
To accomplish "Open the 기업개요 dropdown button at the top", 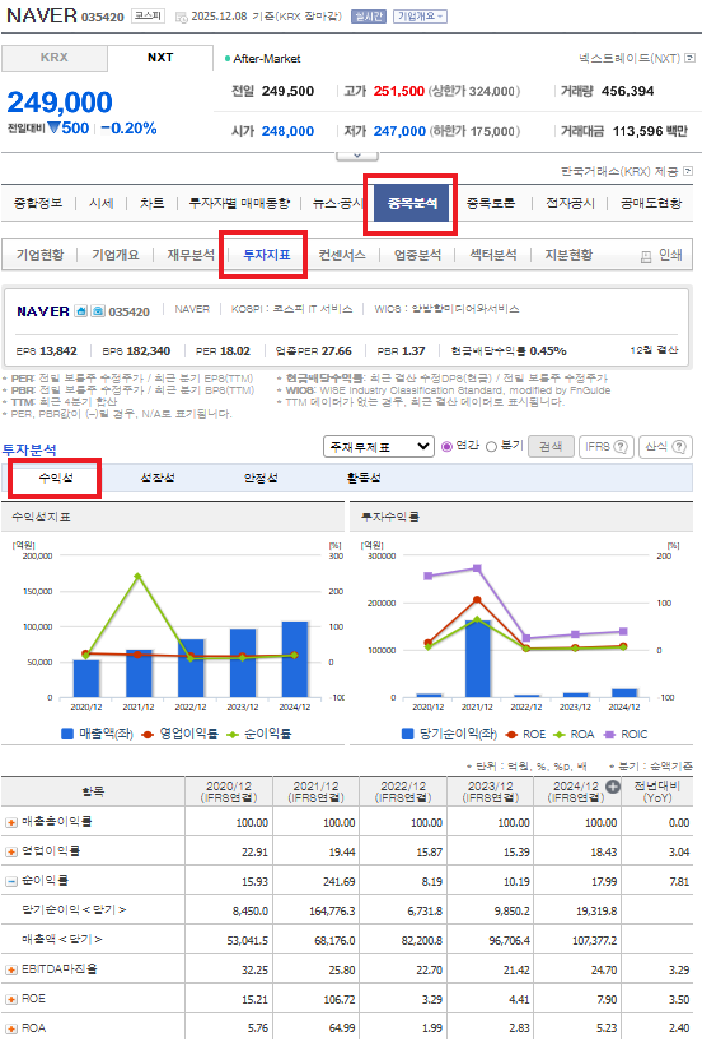I will click(x=420, y=16).
